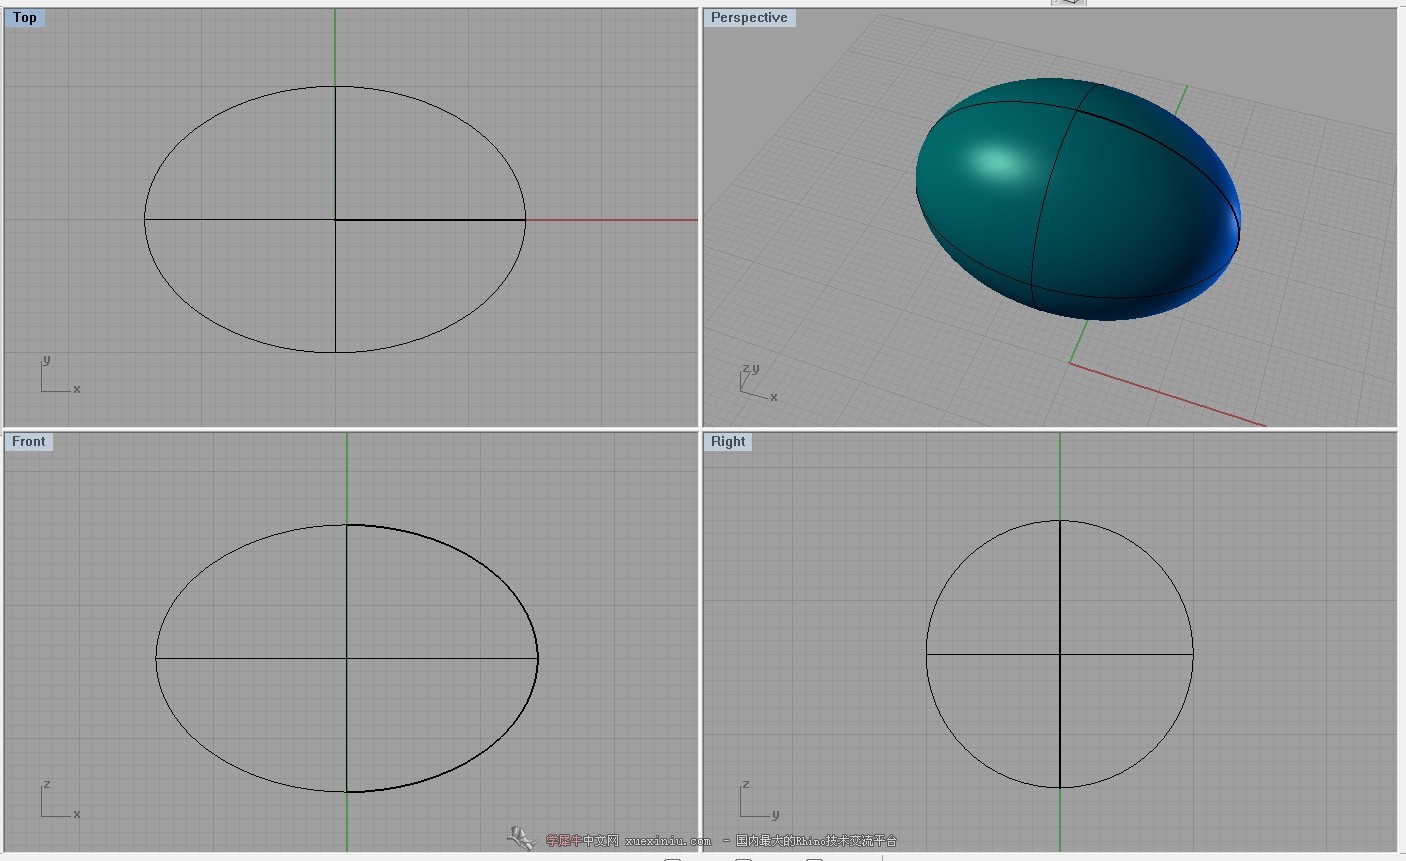Select the shaded teal ellipsoid in Perspective
The height and width of the screenshot is (861, 1406).
click(x=1078, y=199)
